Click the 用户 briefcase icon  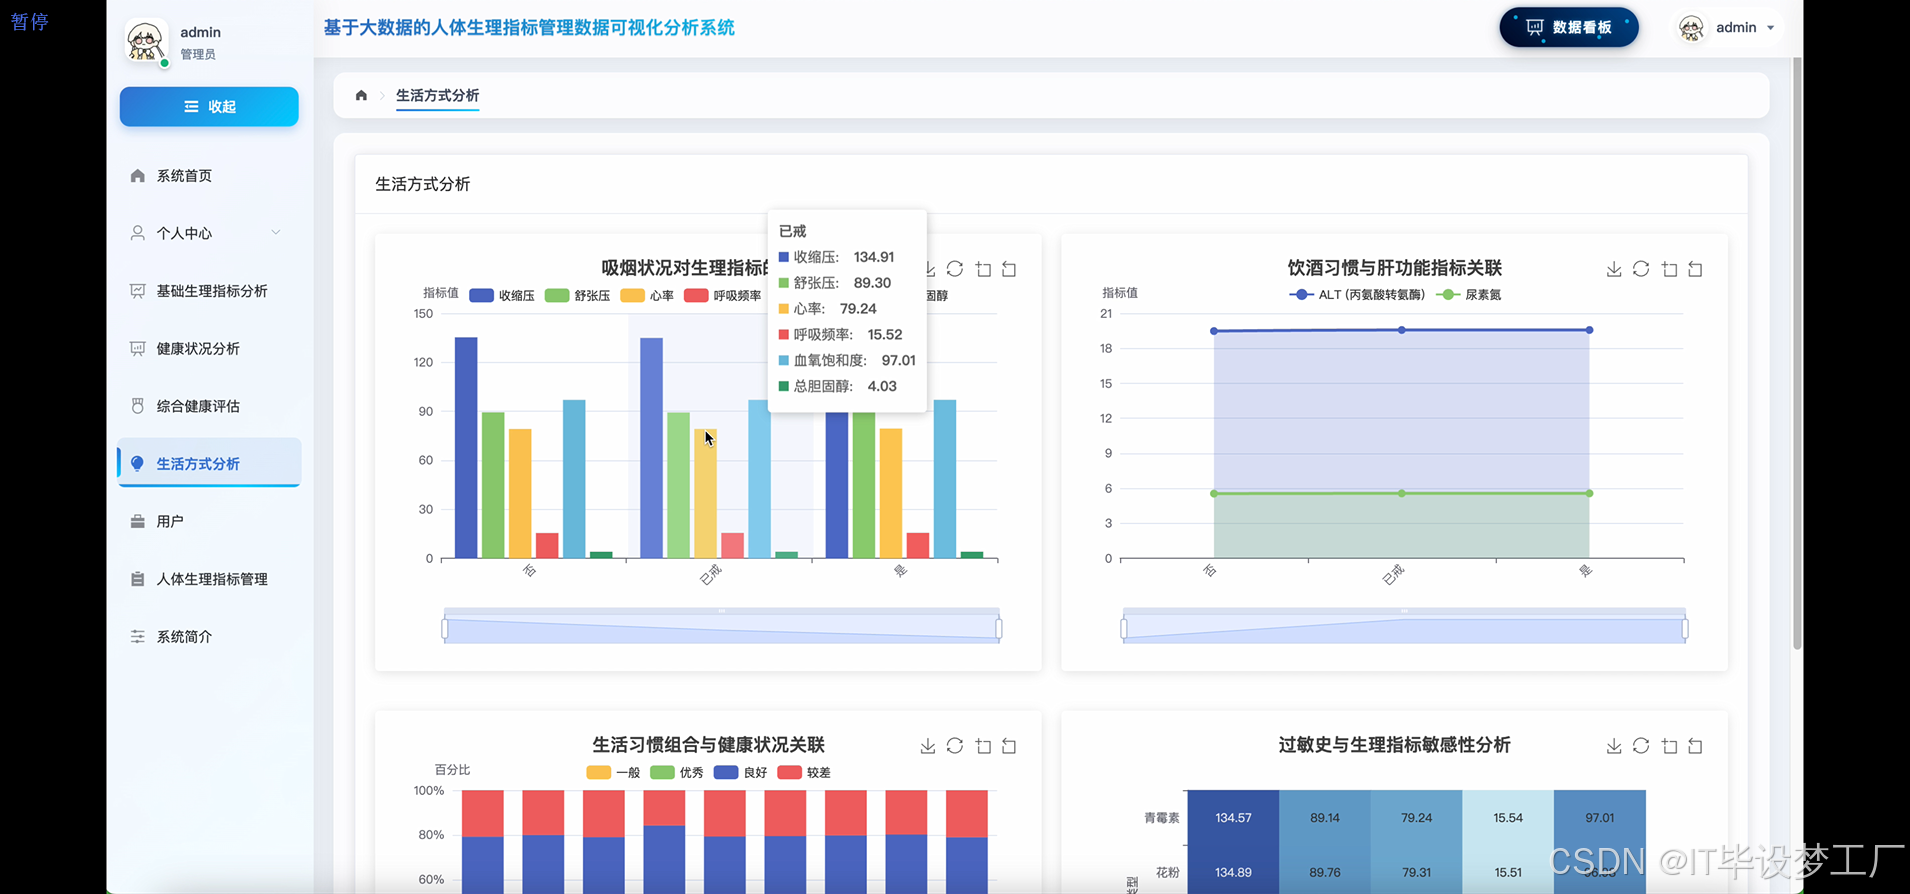[138, 521]
